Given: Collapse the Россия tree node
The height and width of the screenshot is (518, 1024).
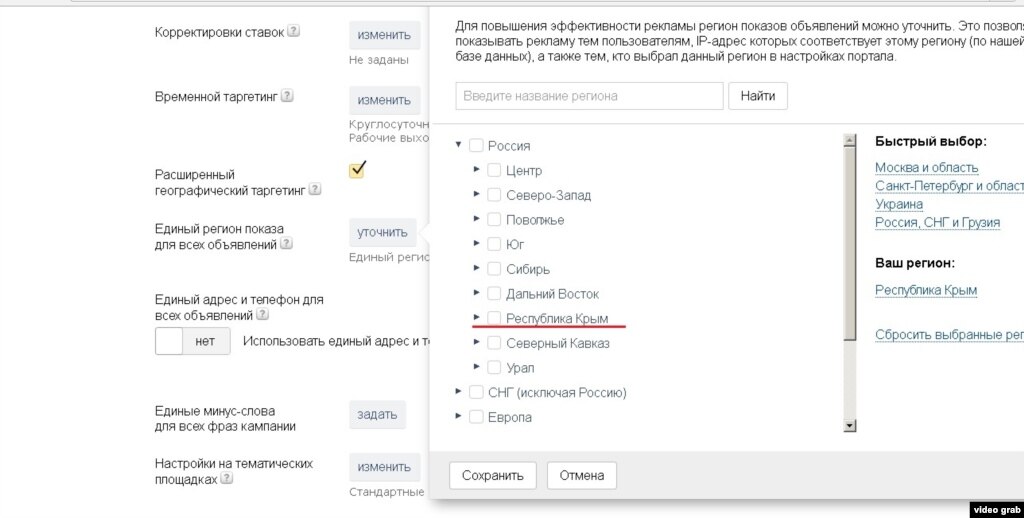Looking at the screenshot, I should [x=458, y=145].
